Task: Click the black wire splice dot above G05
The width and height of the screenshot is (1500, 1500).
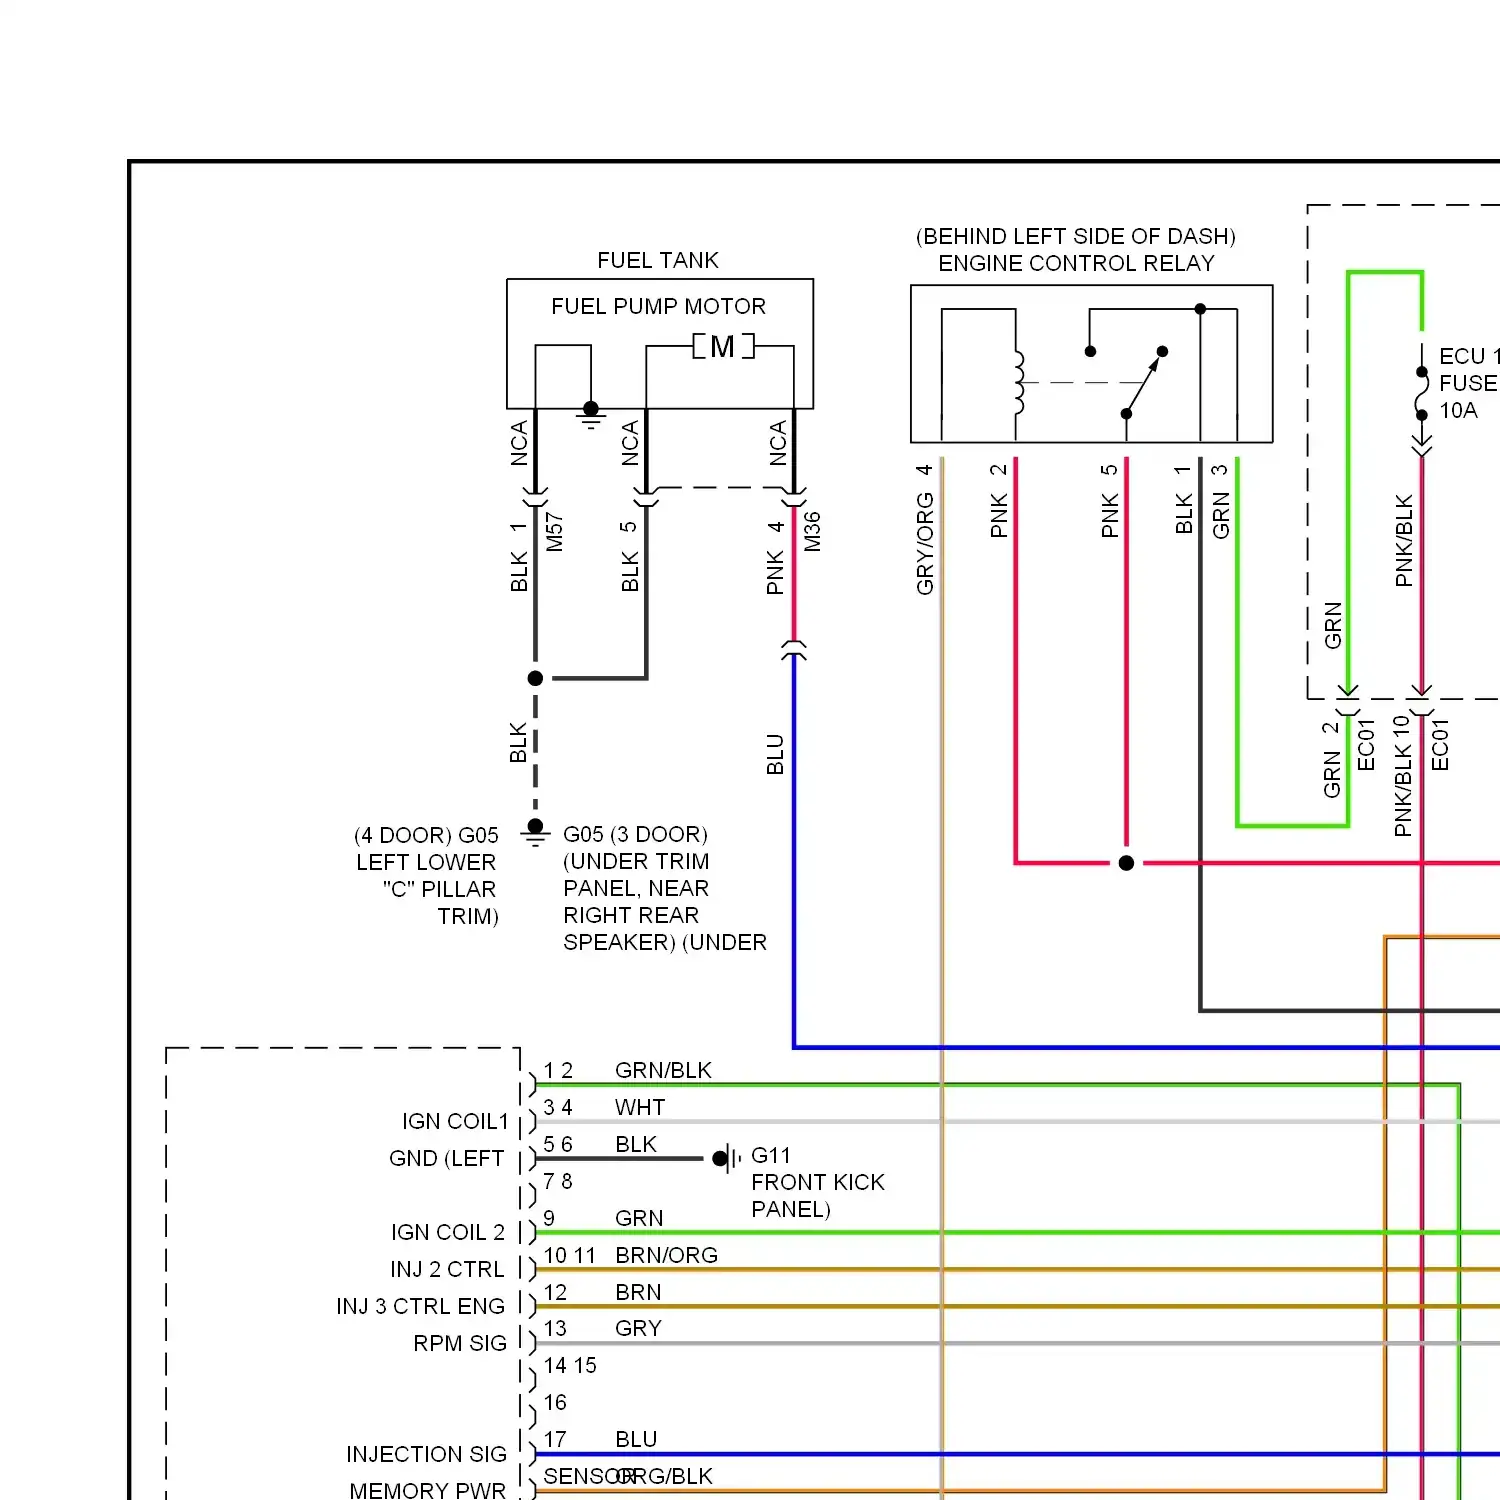Action: 535,678
